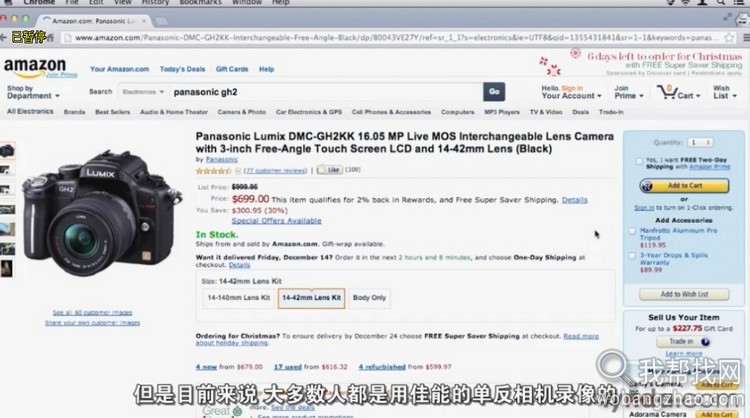
Task: Select the second product thumbnail
Action: click(x=6, y=170)
